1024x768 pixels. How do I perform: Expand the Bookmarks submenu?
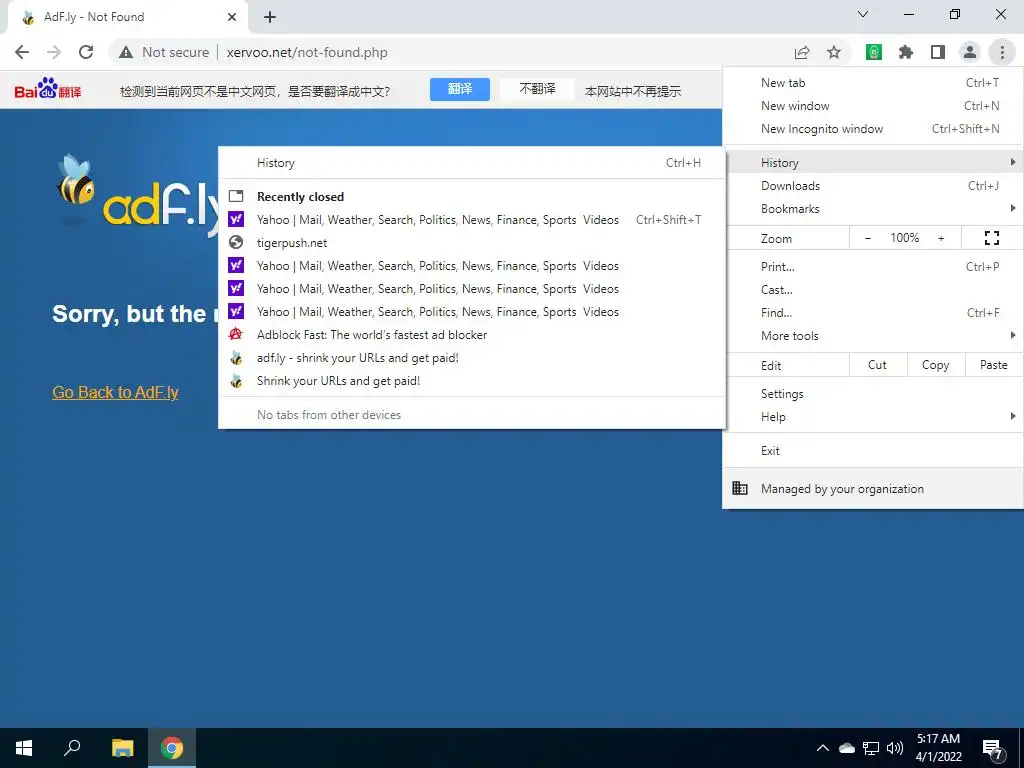pyautogui.click(x=873, y=208)
